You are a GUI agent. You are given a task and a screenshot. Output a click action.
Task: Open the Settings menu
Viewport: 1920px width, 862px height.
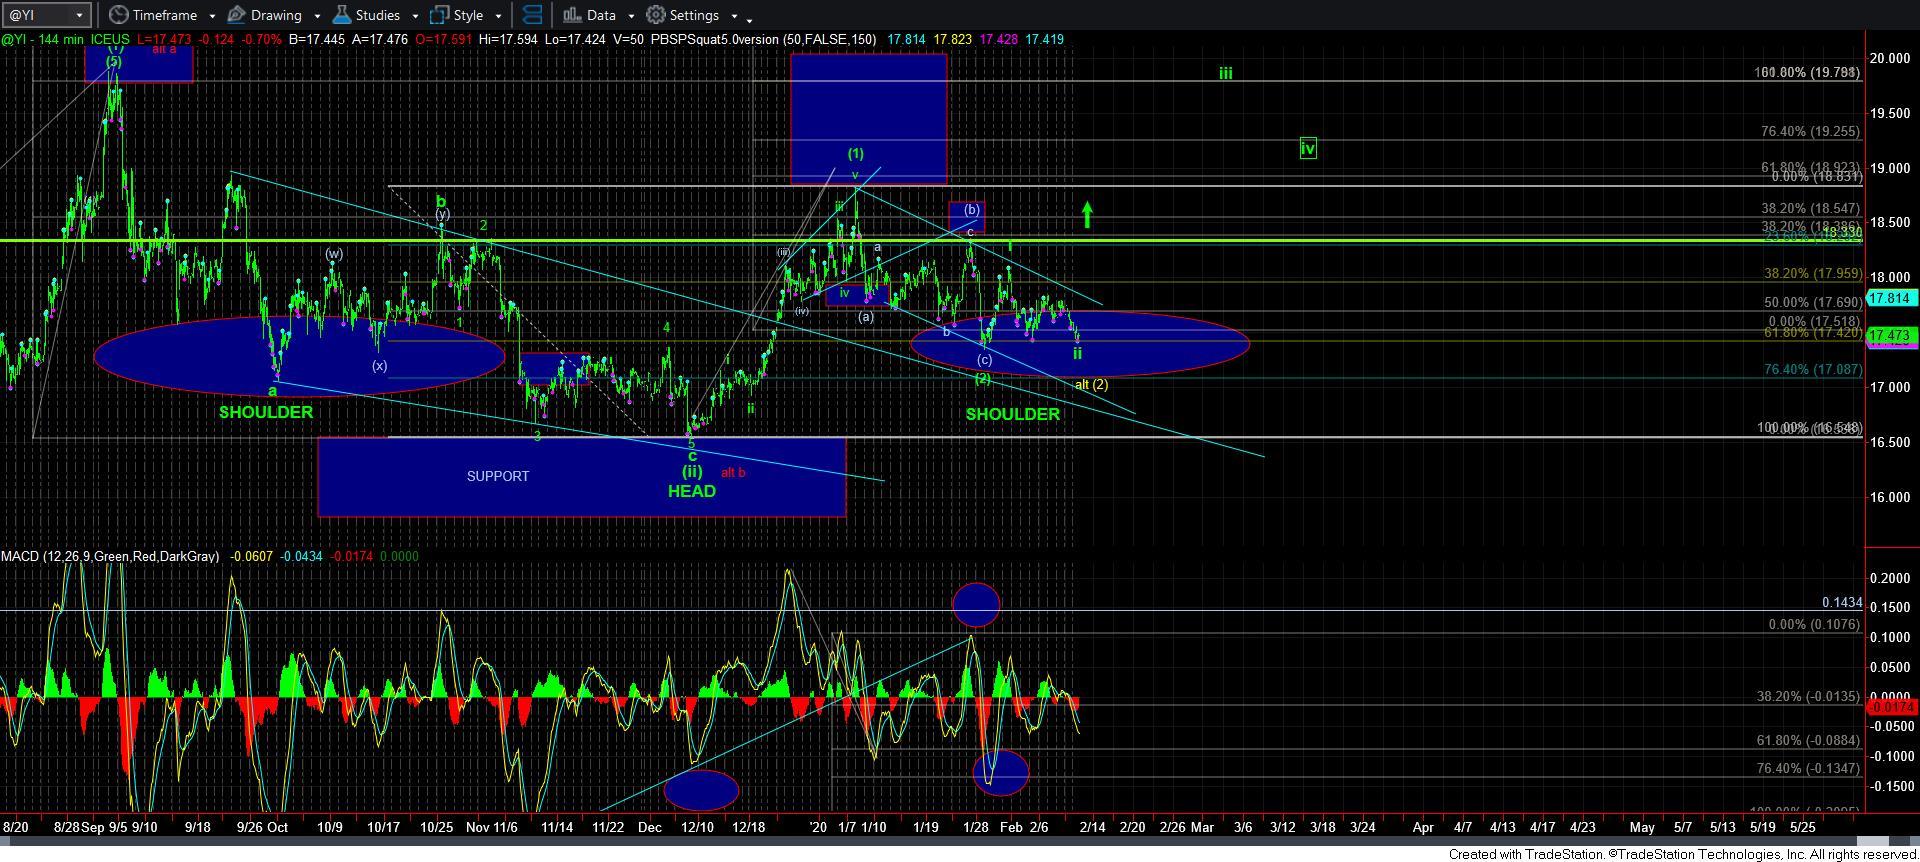point(694,15)
